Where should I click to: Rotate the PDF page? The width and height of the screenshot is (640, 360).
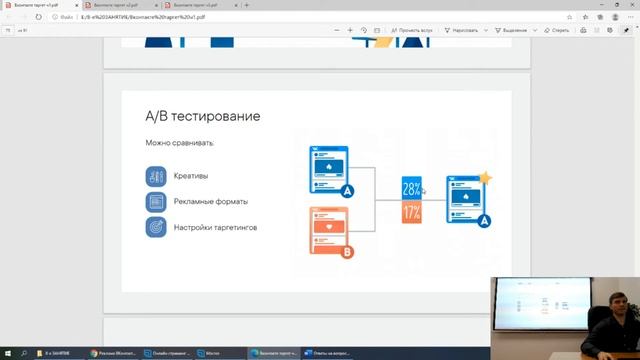(364, 30)
